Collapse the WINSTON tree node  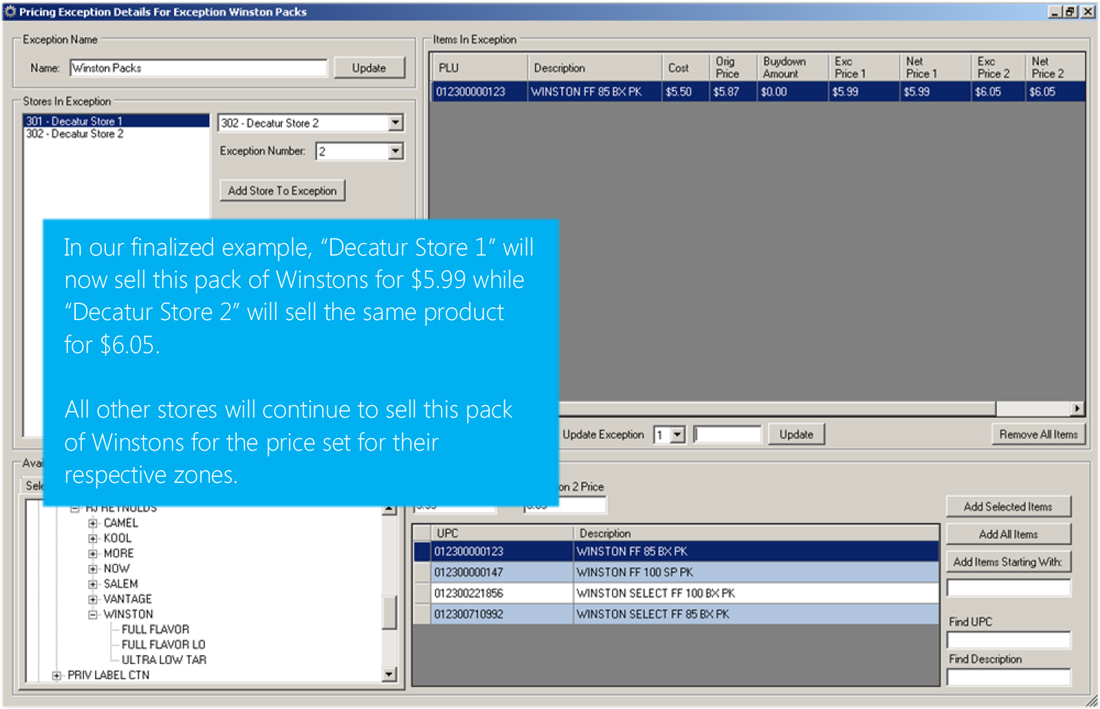(93, 614)
